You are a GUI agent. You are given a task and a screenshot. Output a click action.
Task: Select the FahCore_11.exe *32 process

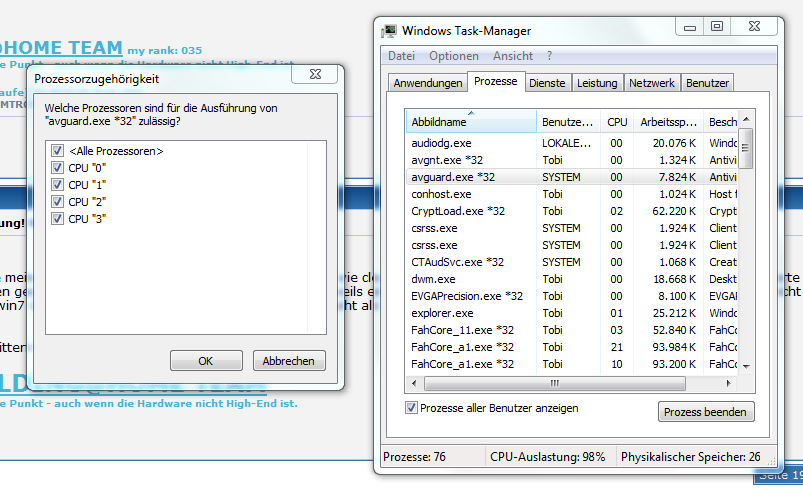pyautogui.click(x=573, y=330)
